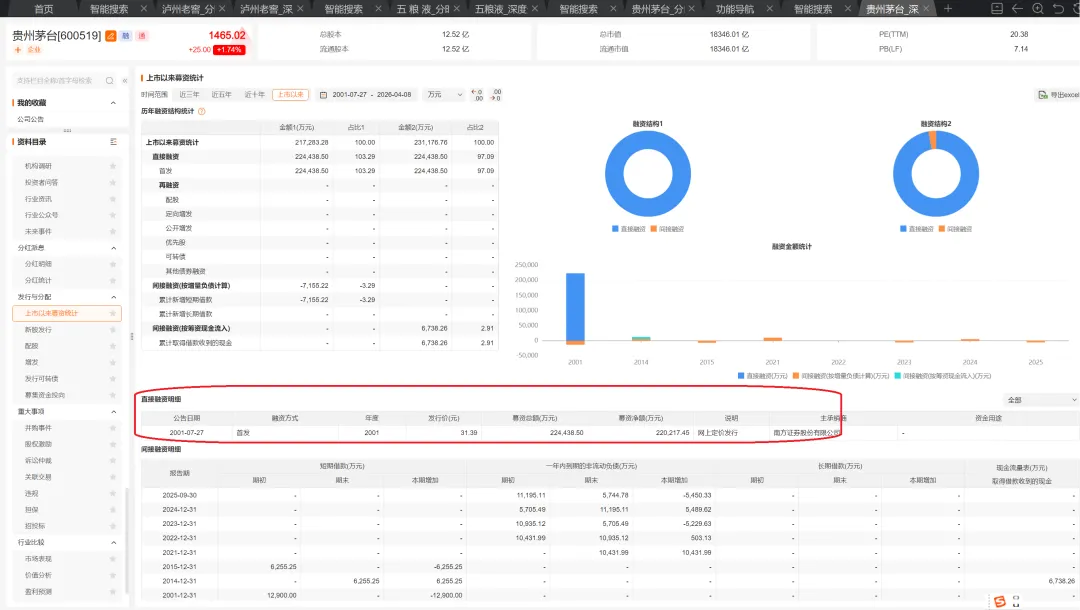The width and height of the screenshot is (1080, 610).
Task: Select the 近五年 time range
Action: 222,95
